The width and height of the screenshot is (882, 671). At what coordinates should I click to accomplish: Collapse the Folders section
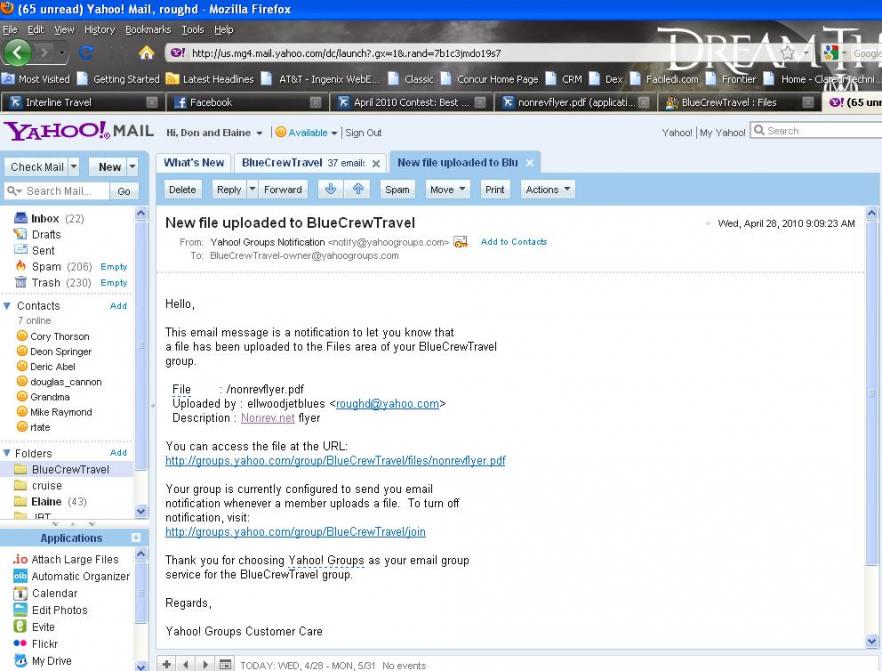(x=9, y=453)
